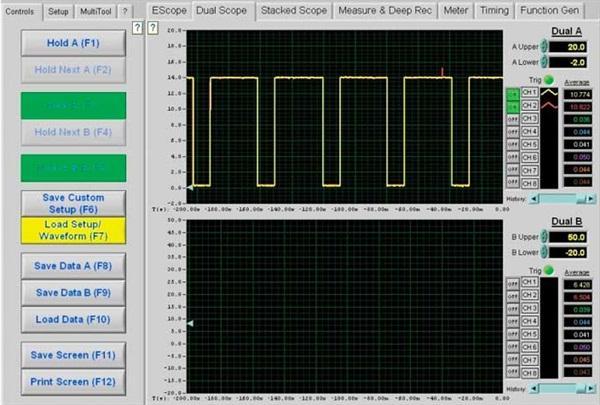Screen dimensions: 600x405
Task: Click the help icon beside the scope graph
Action: 152,28
